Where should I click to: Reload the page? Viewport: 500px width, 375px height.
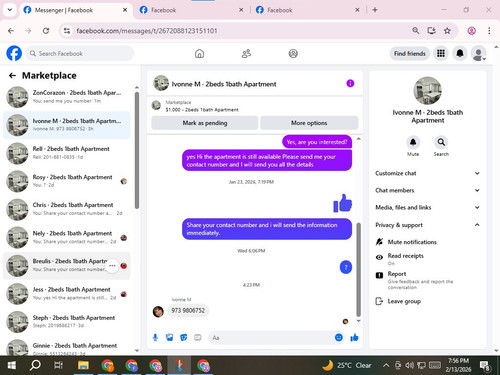point(46,31)
